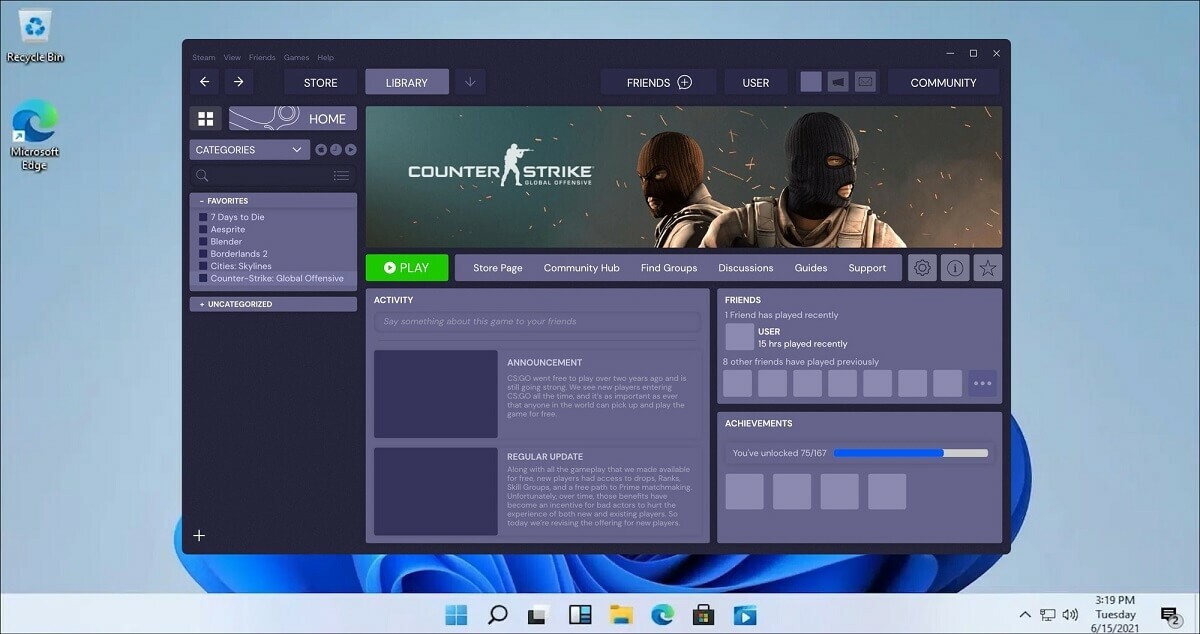Click the green PLAY button

tap(407, 268)
